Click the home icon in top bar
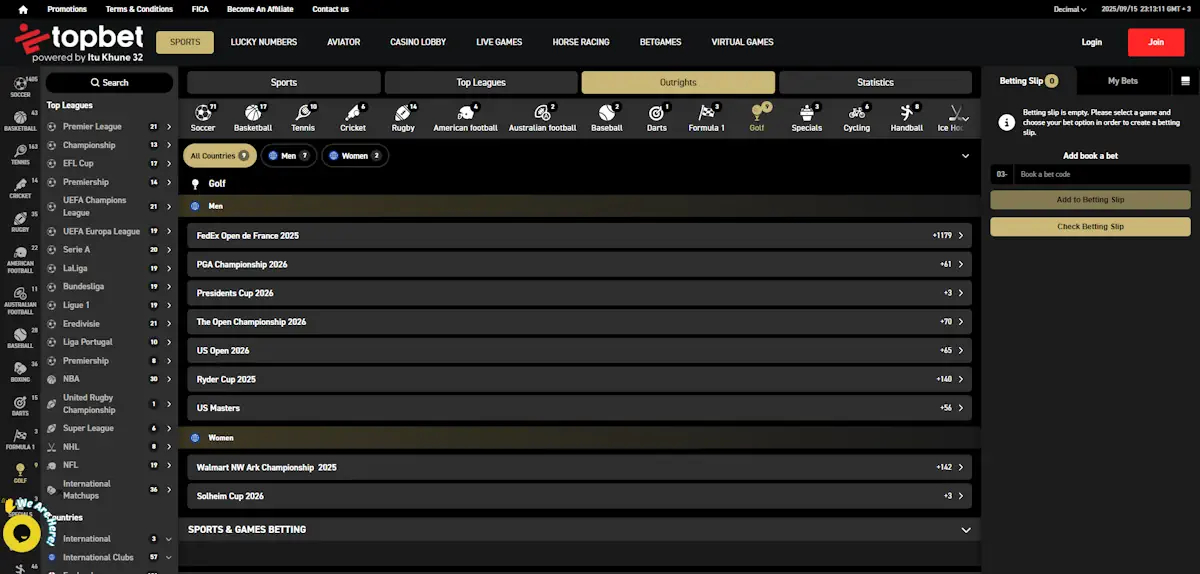The height and width of the screenshot is (574, 1200). (x=22, y=9)
